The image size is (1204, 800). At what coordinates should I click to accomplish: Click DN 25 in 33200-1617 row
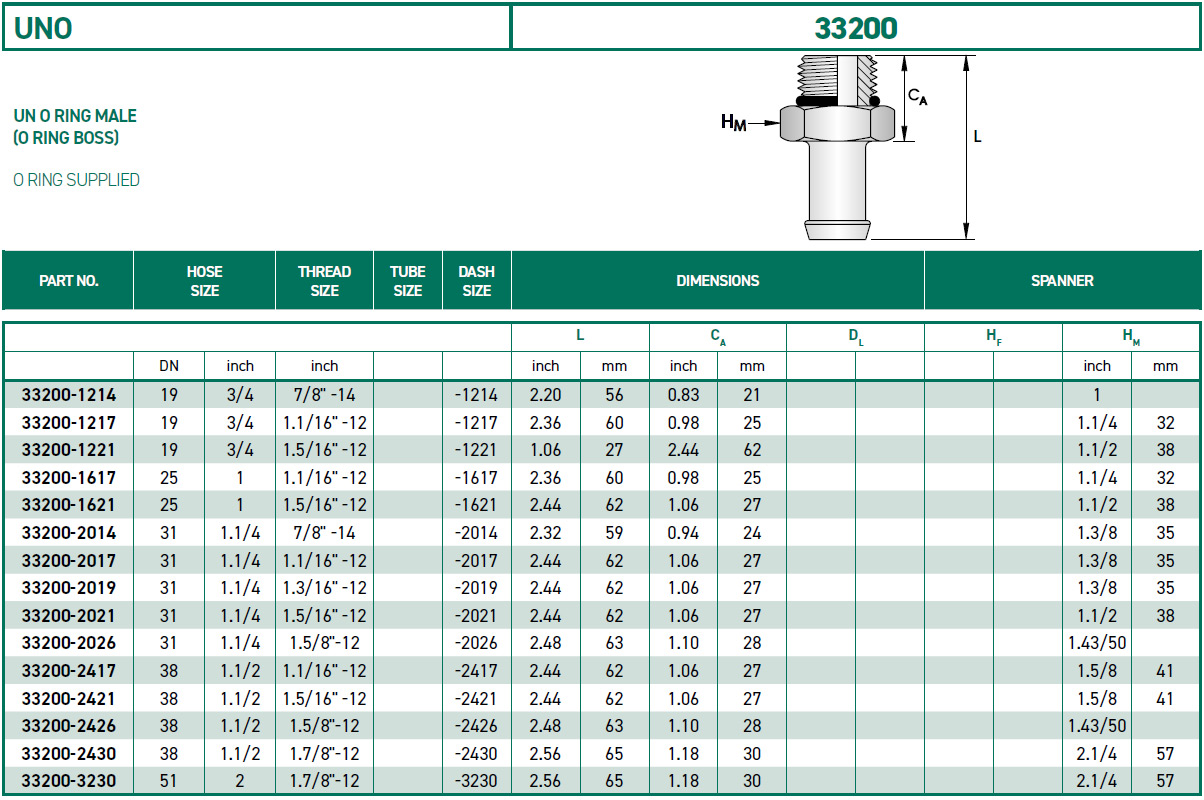pyautogui.click(x=169, y=477)
